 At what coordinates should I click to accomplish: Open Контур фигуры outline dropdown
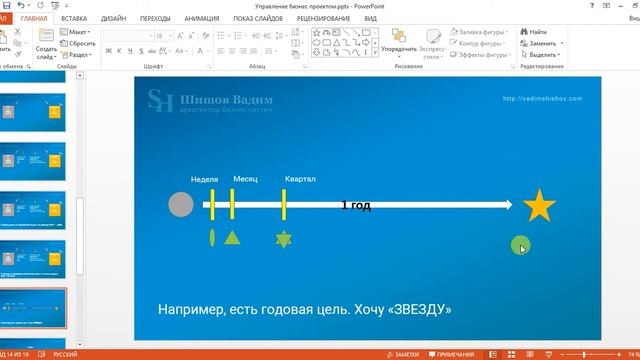click(x=478, y=43)
